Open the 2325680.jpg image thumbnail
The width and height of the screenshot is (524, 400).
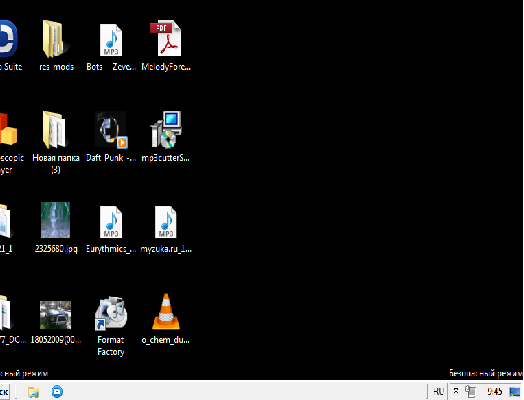click(56, 227)
